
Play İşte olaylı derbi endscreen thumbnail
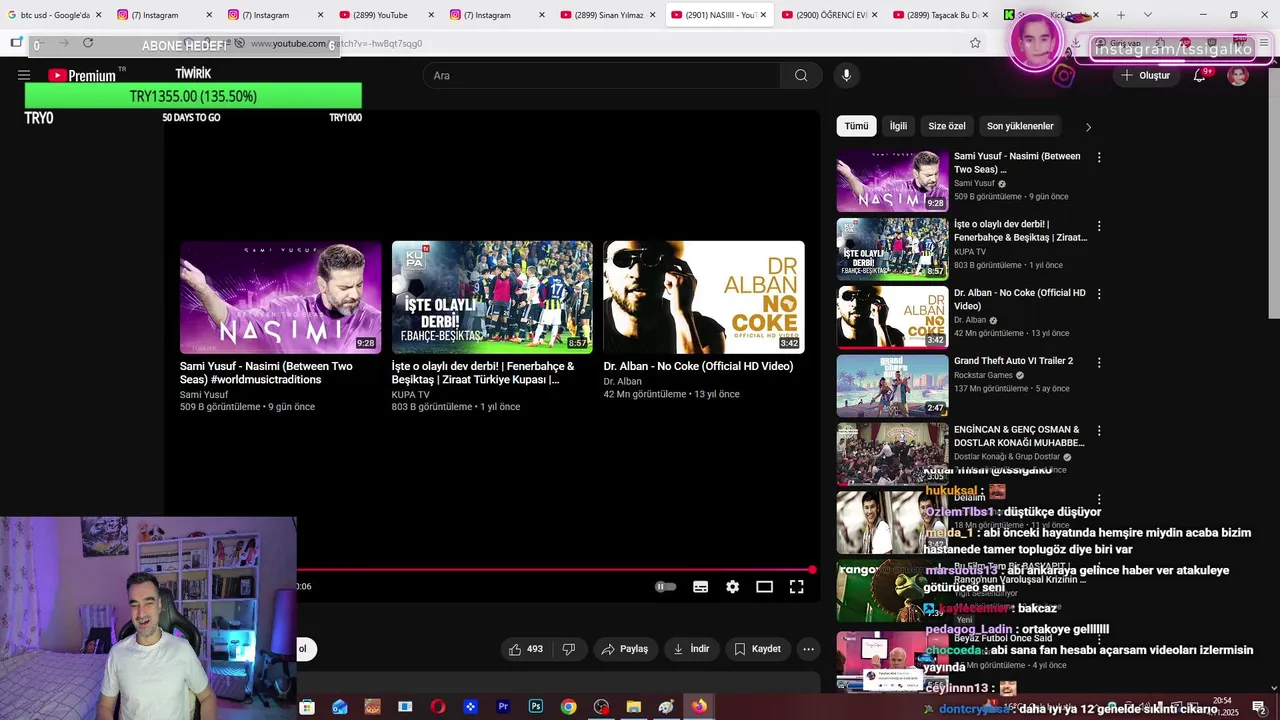point(492,297)
